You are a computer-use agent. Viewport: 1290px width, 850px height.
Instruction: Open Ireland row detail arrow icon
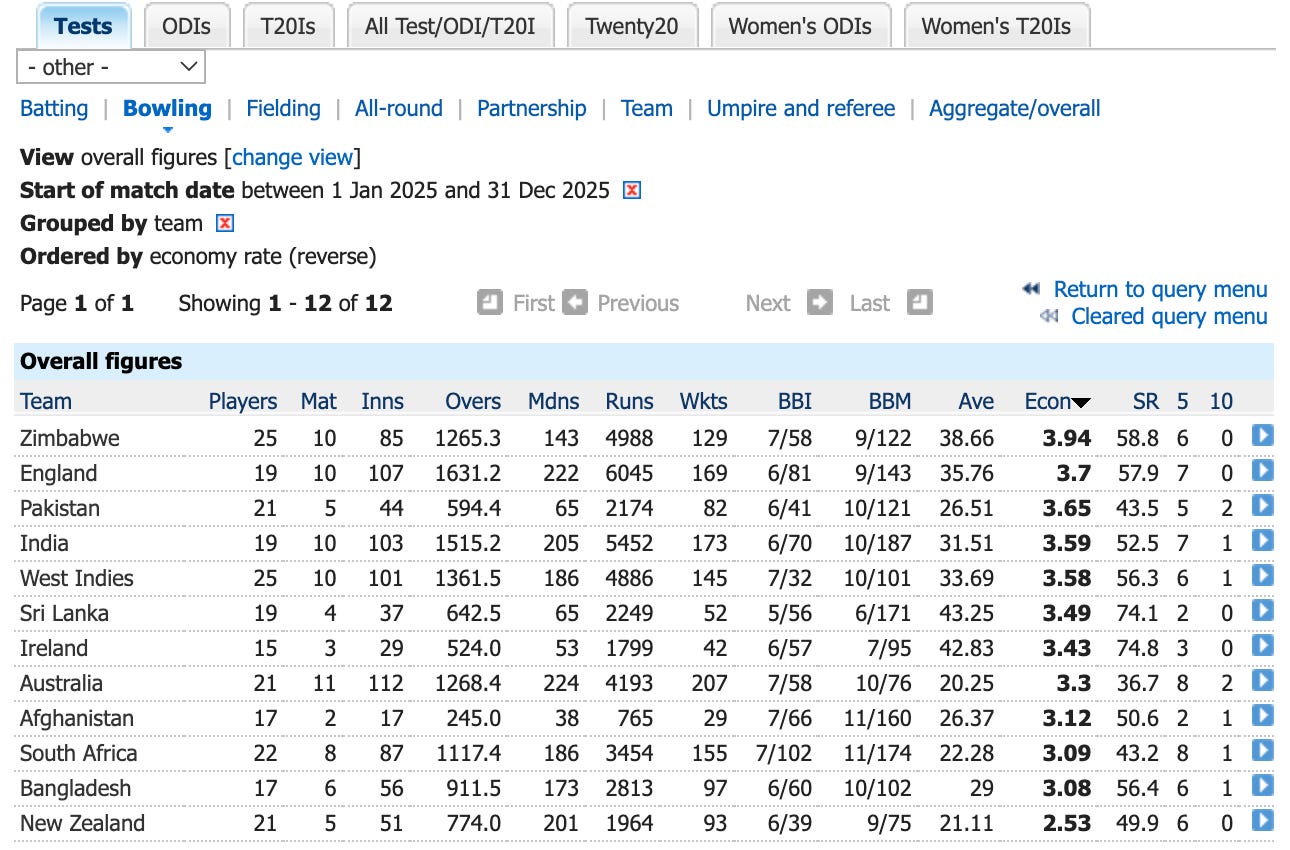click(1263, 646)
